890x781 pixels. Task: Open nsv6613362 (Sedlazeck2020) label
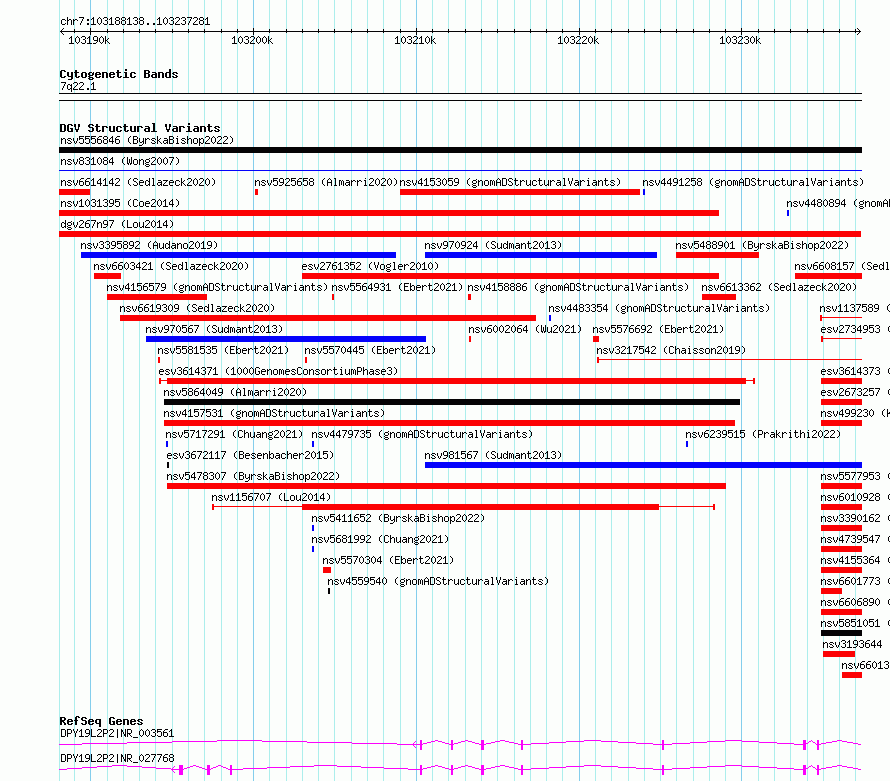point(779,287)
